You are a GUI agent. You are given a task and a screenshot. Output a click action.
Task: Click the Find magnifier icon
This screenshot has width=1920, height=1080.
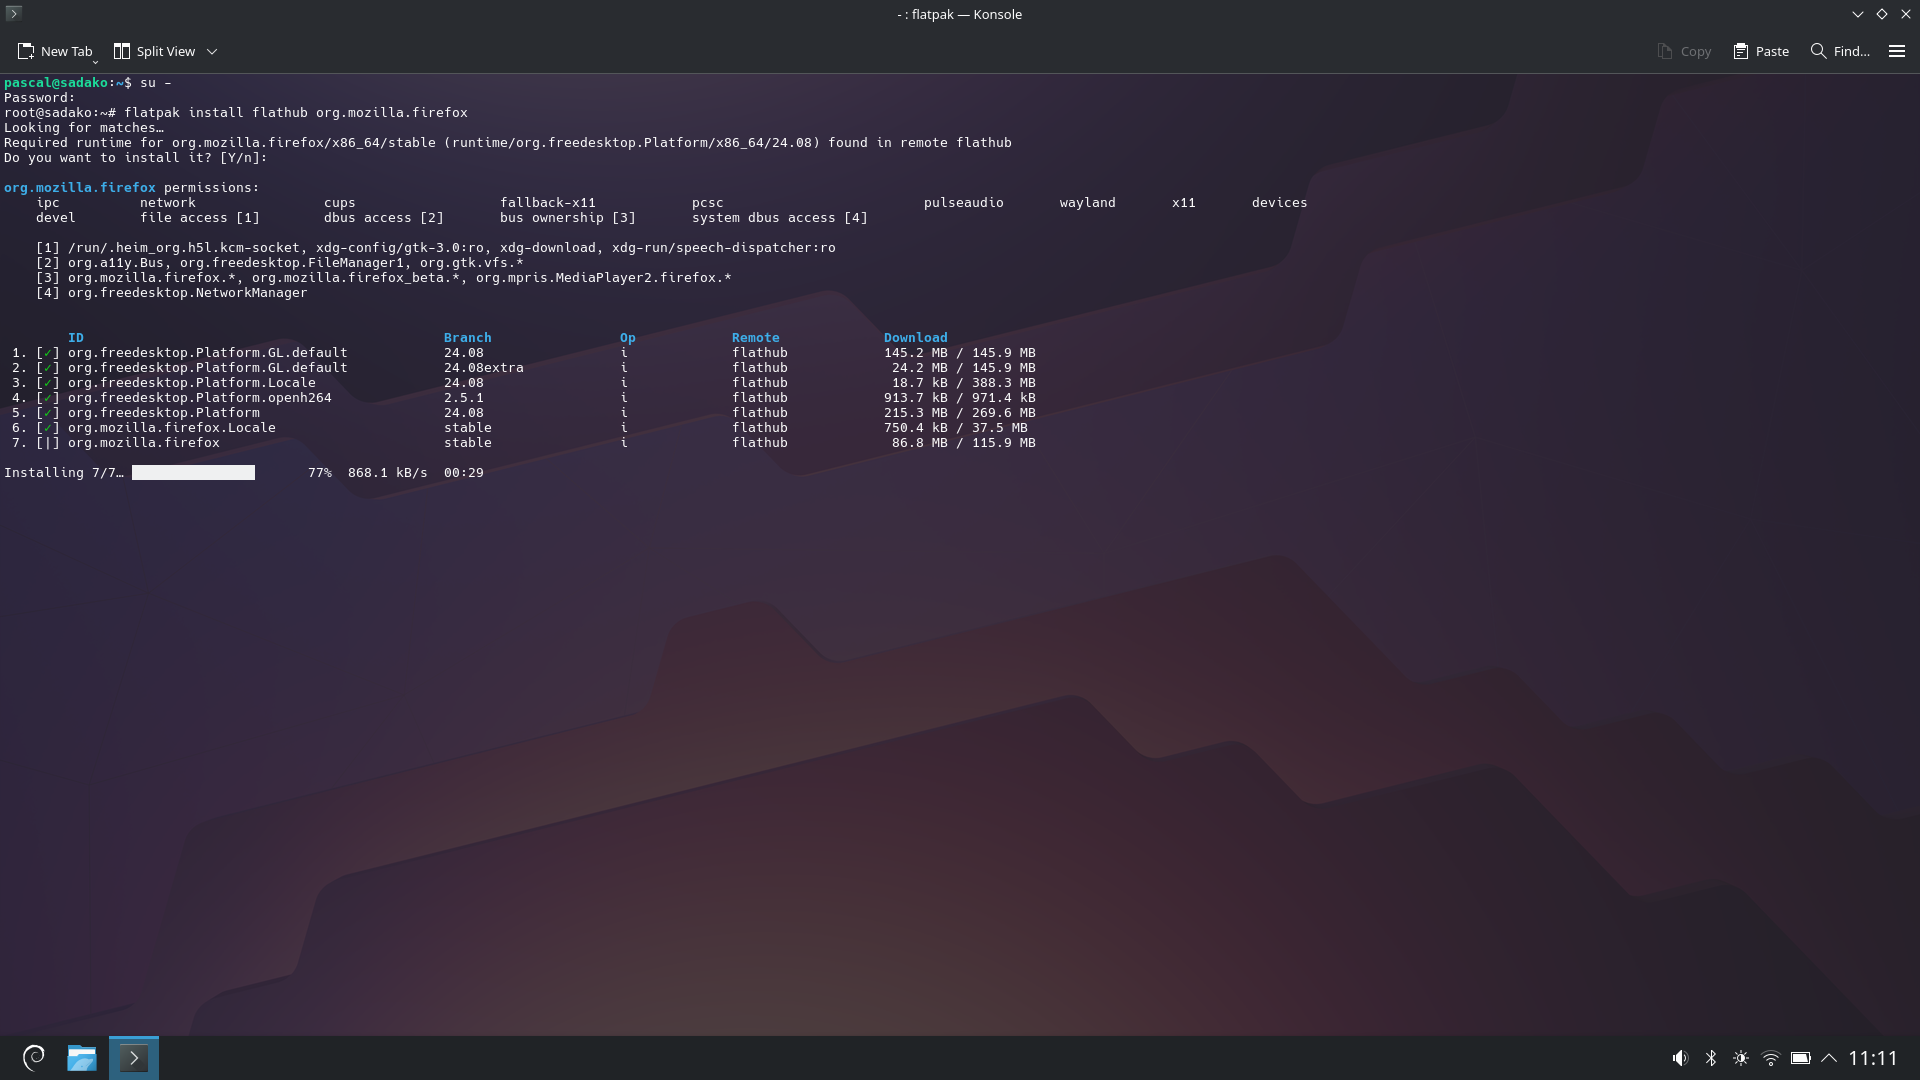pos(1817,51)
